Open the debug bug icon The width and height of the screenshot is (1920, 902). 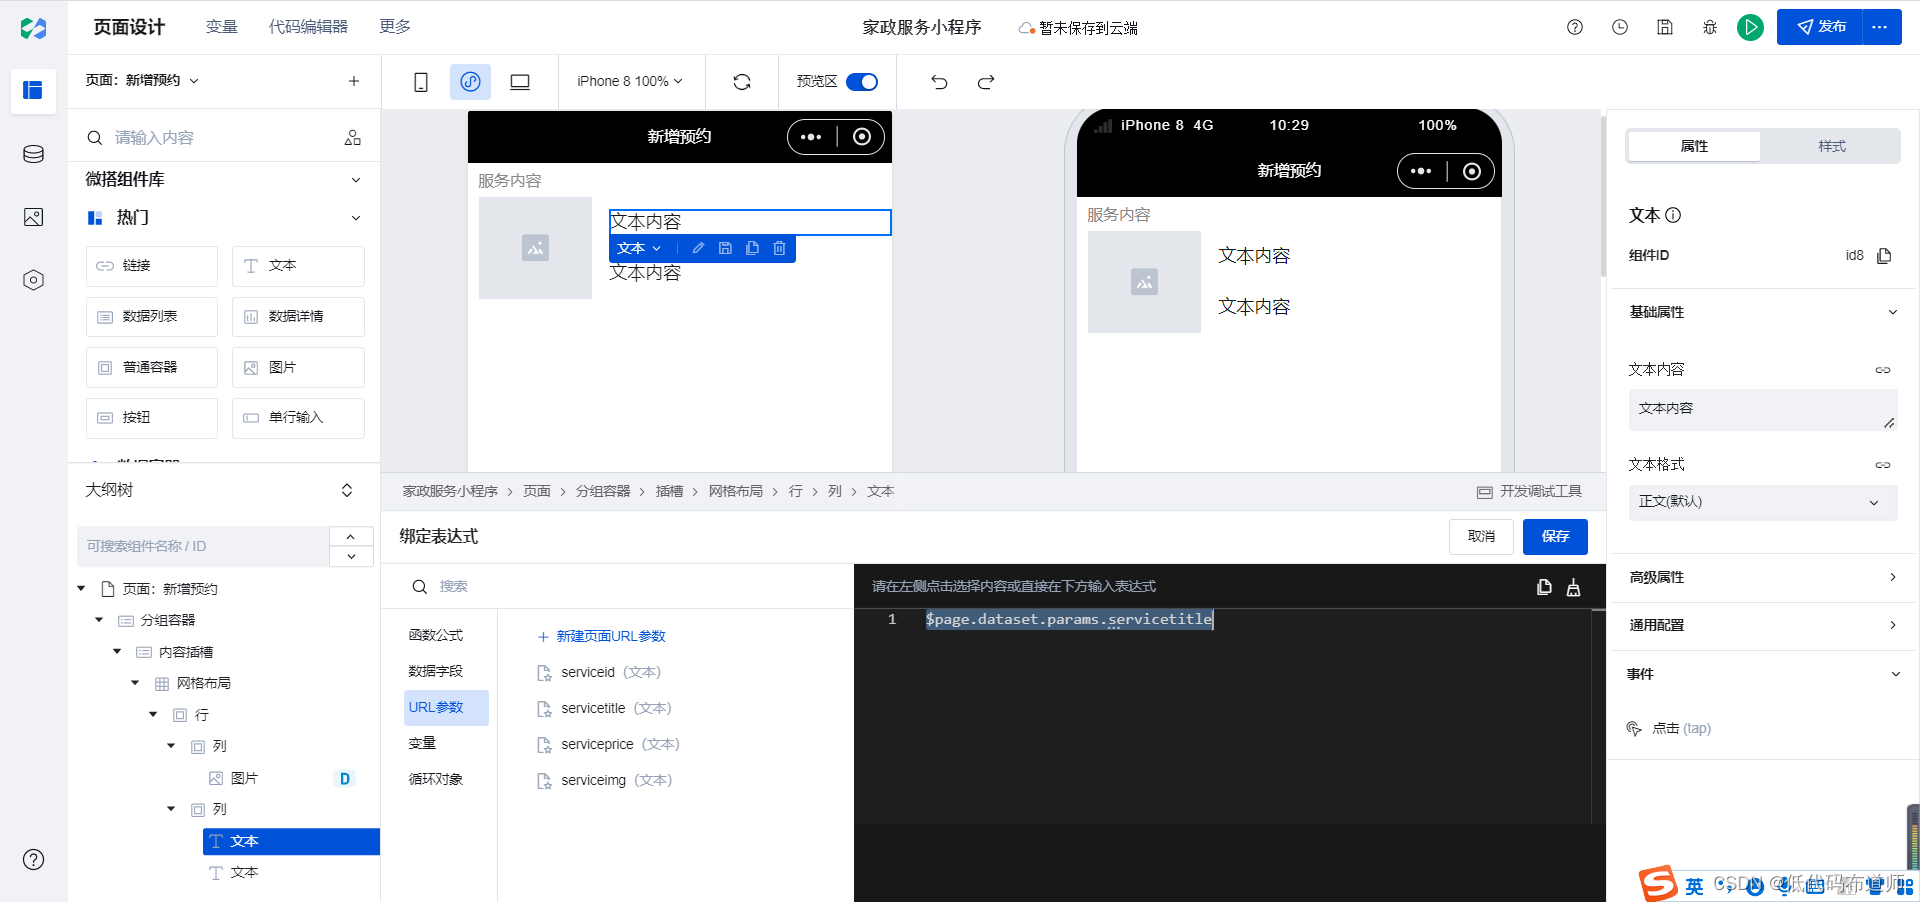[1710, 27]
